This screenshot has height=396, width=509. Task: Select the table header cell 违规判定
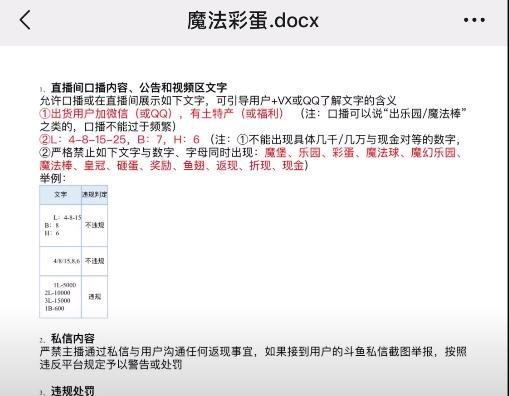[x=95, y=195]
